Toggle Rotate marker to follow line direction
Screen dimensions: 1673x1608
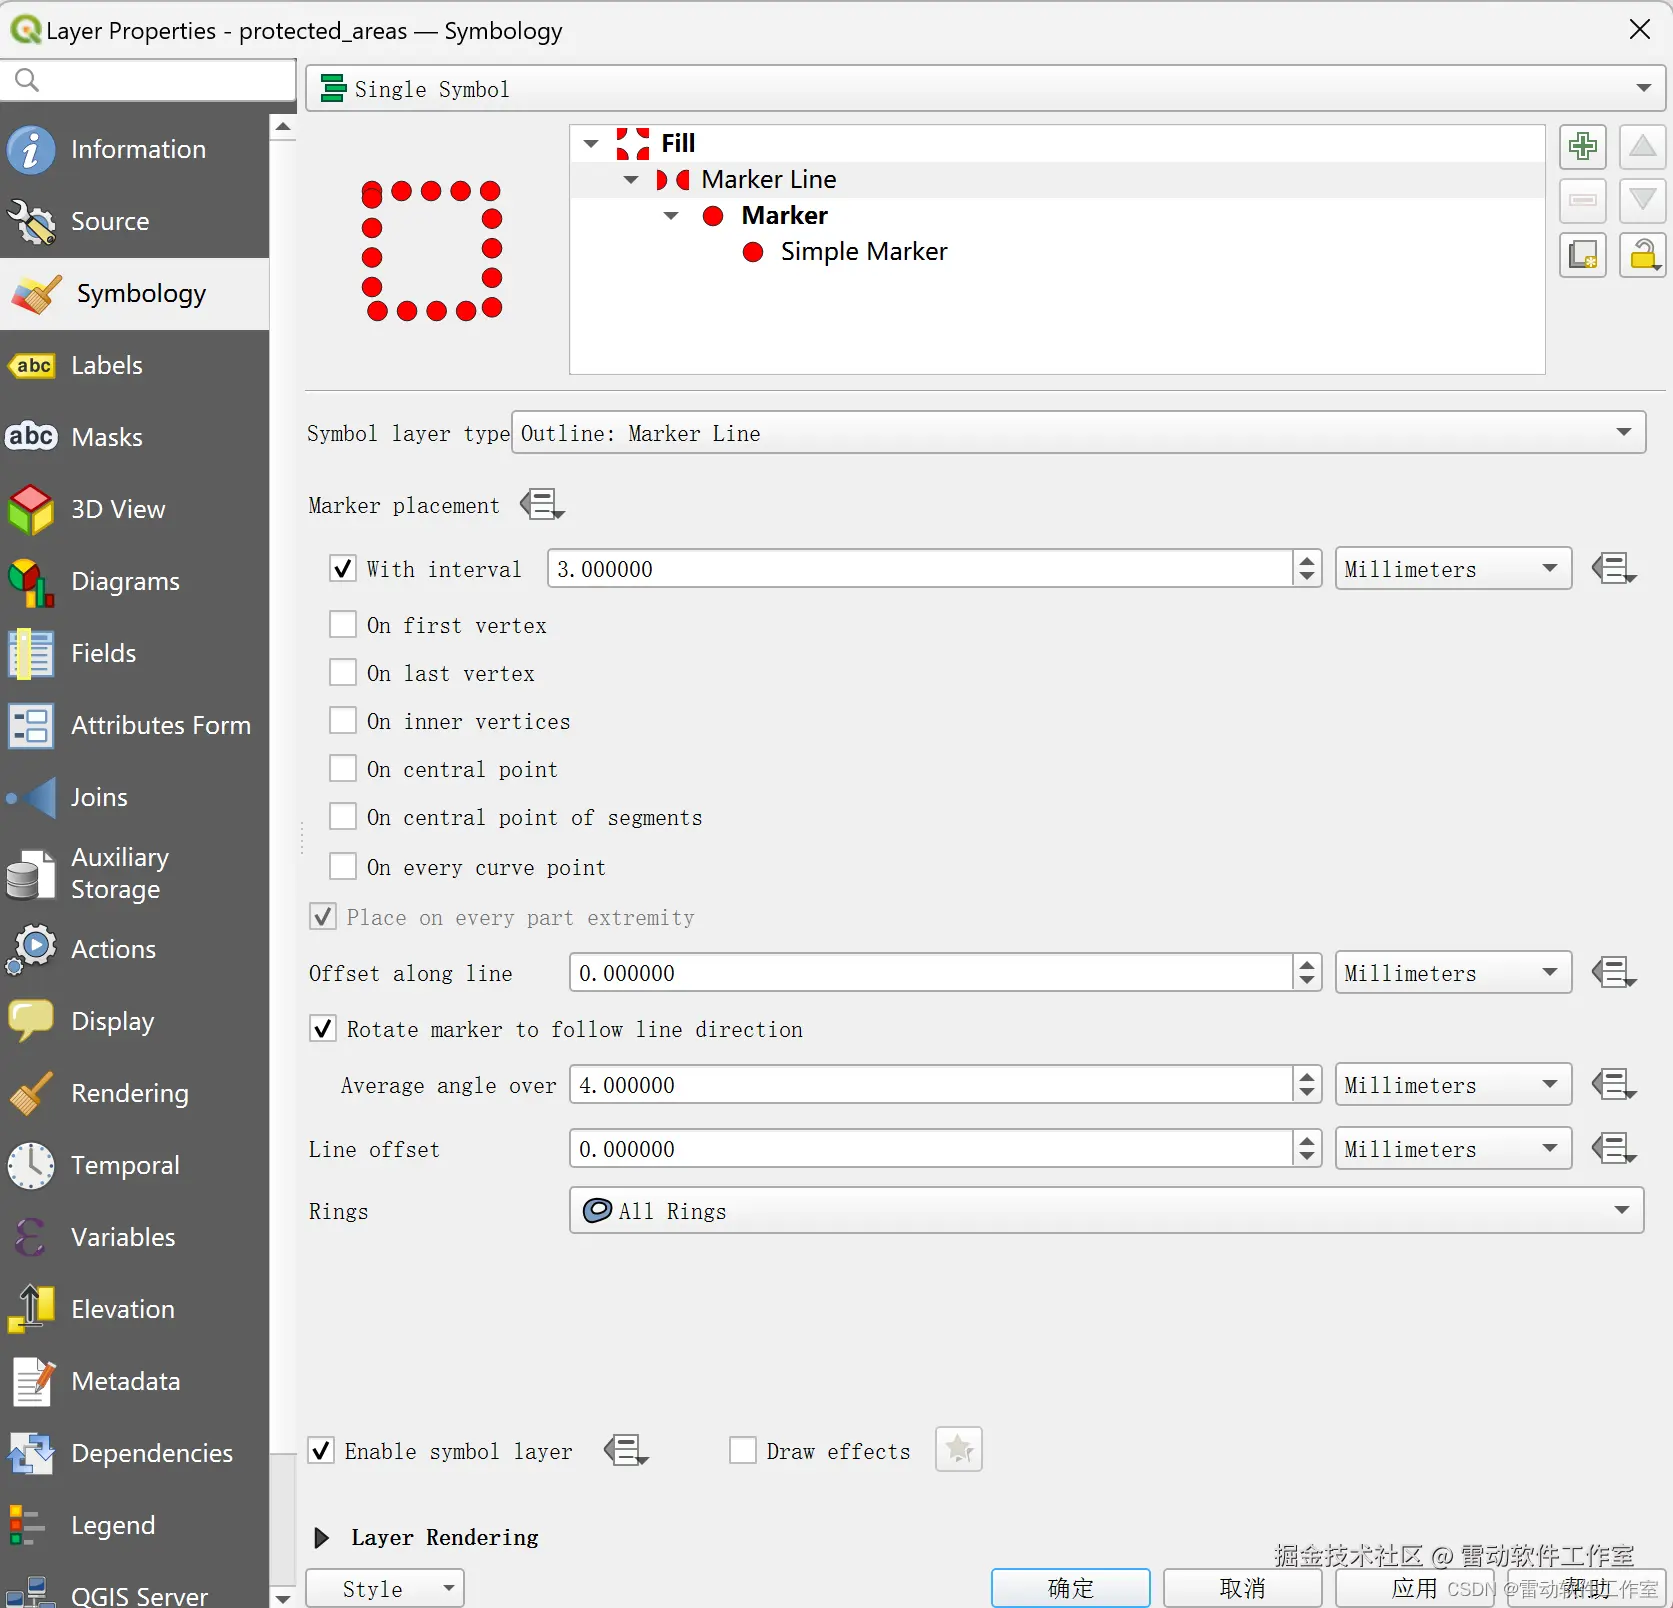(323, 1029)
